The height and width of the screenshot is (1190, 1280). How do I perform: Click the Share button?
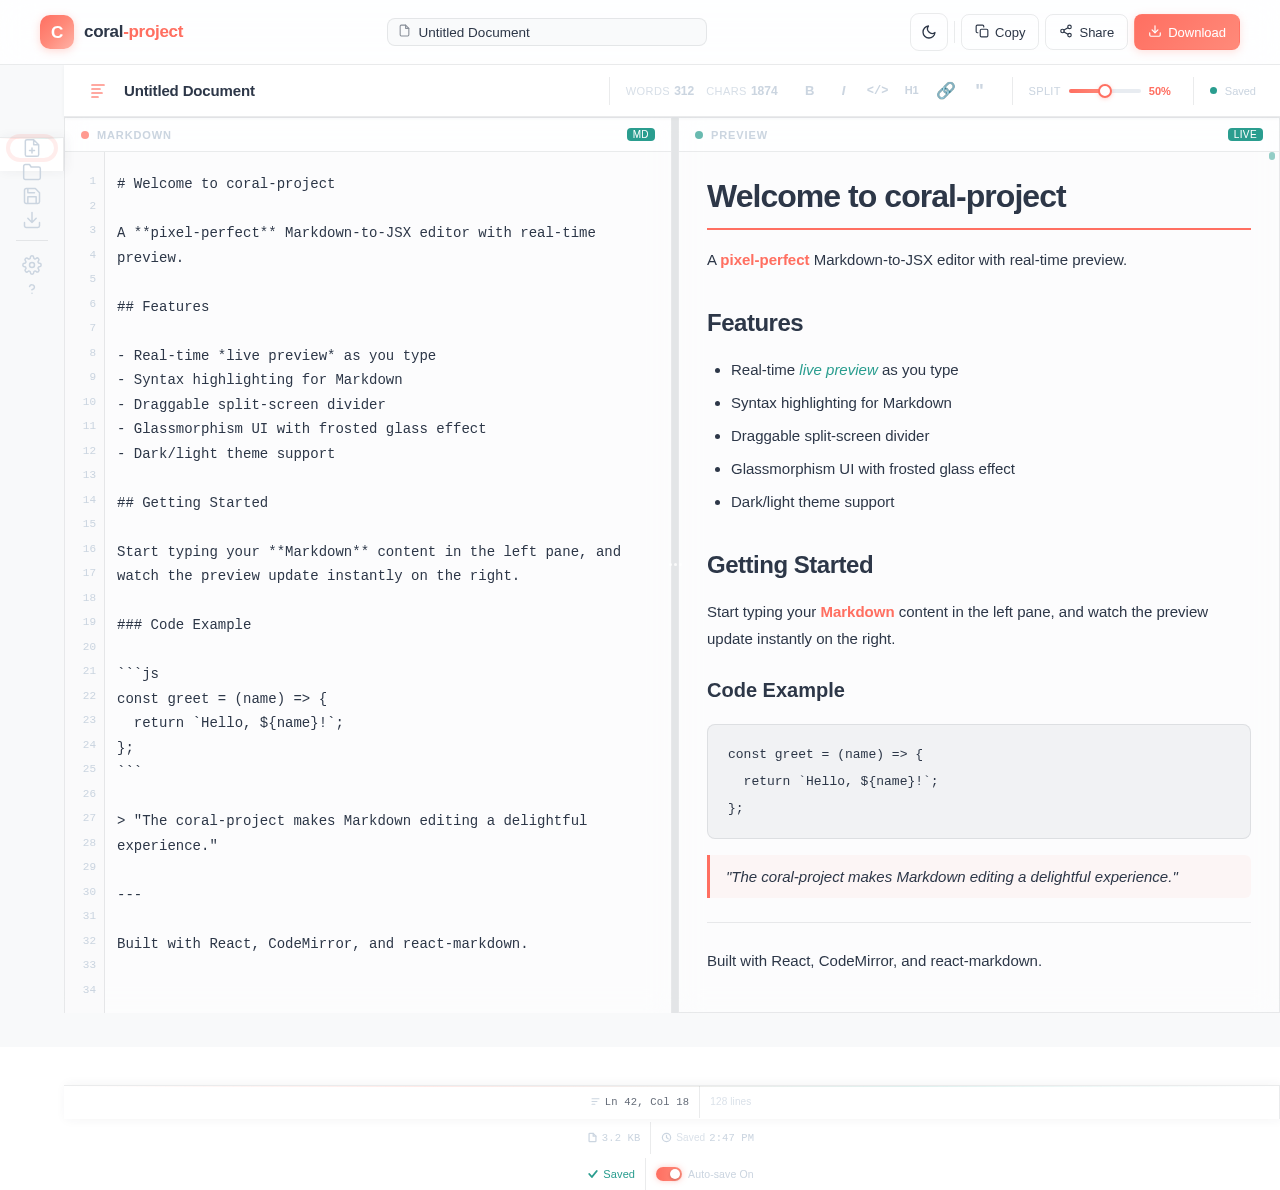(1087, 32)
